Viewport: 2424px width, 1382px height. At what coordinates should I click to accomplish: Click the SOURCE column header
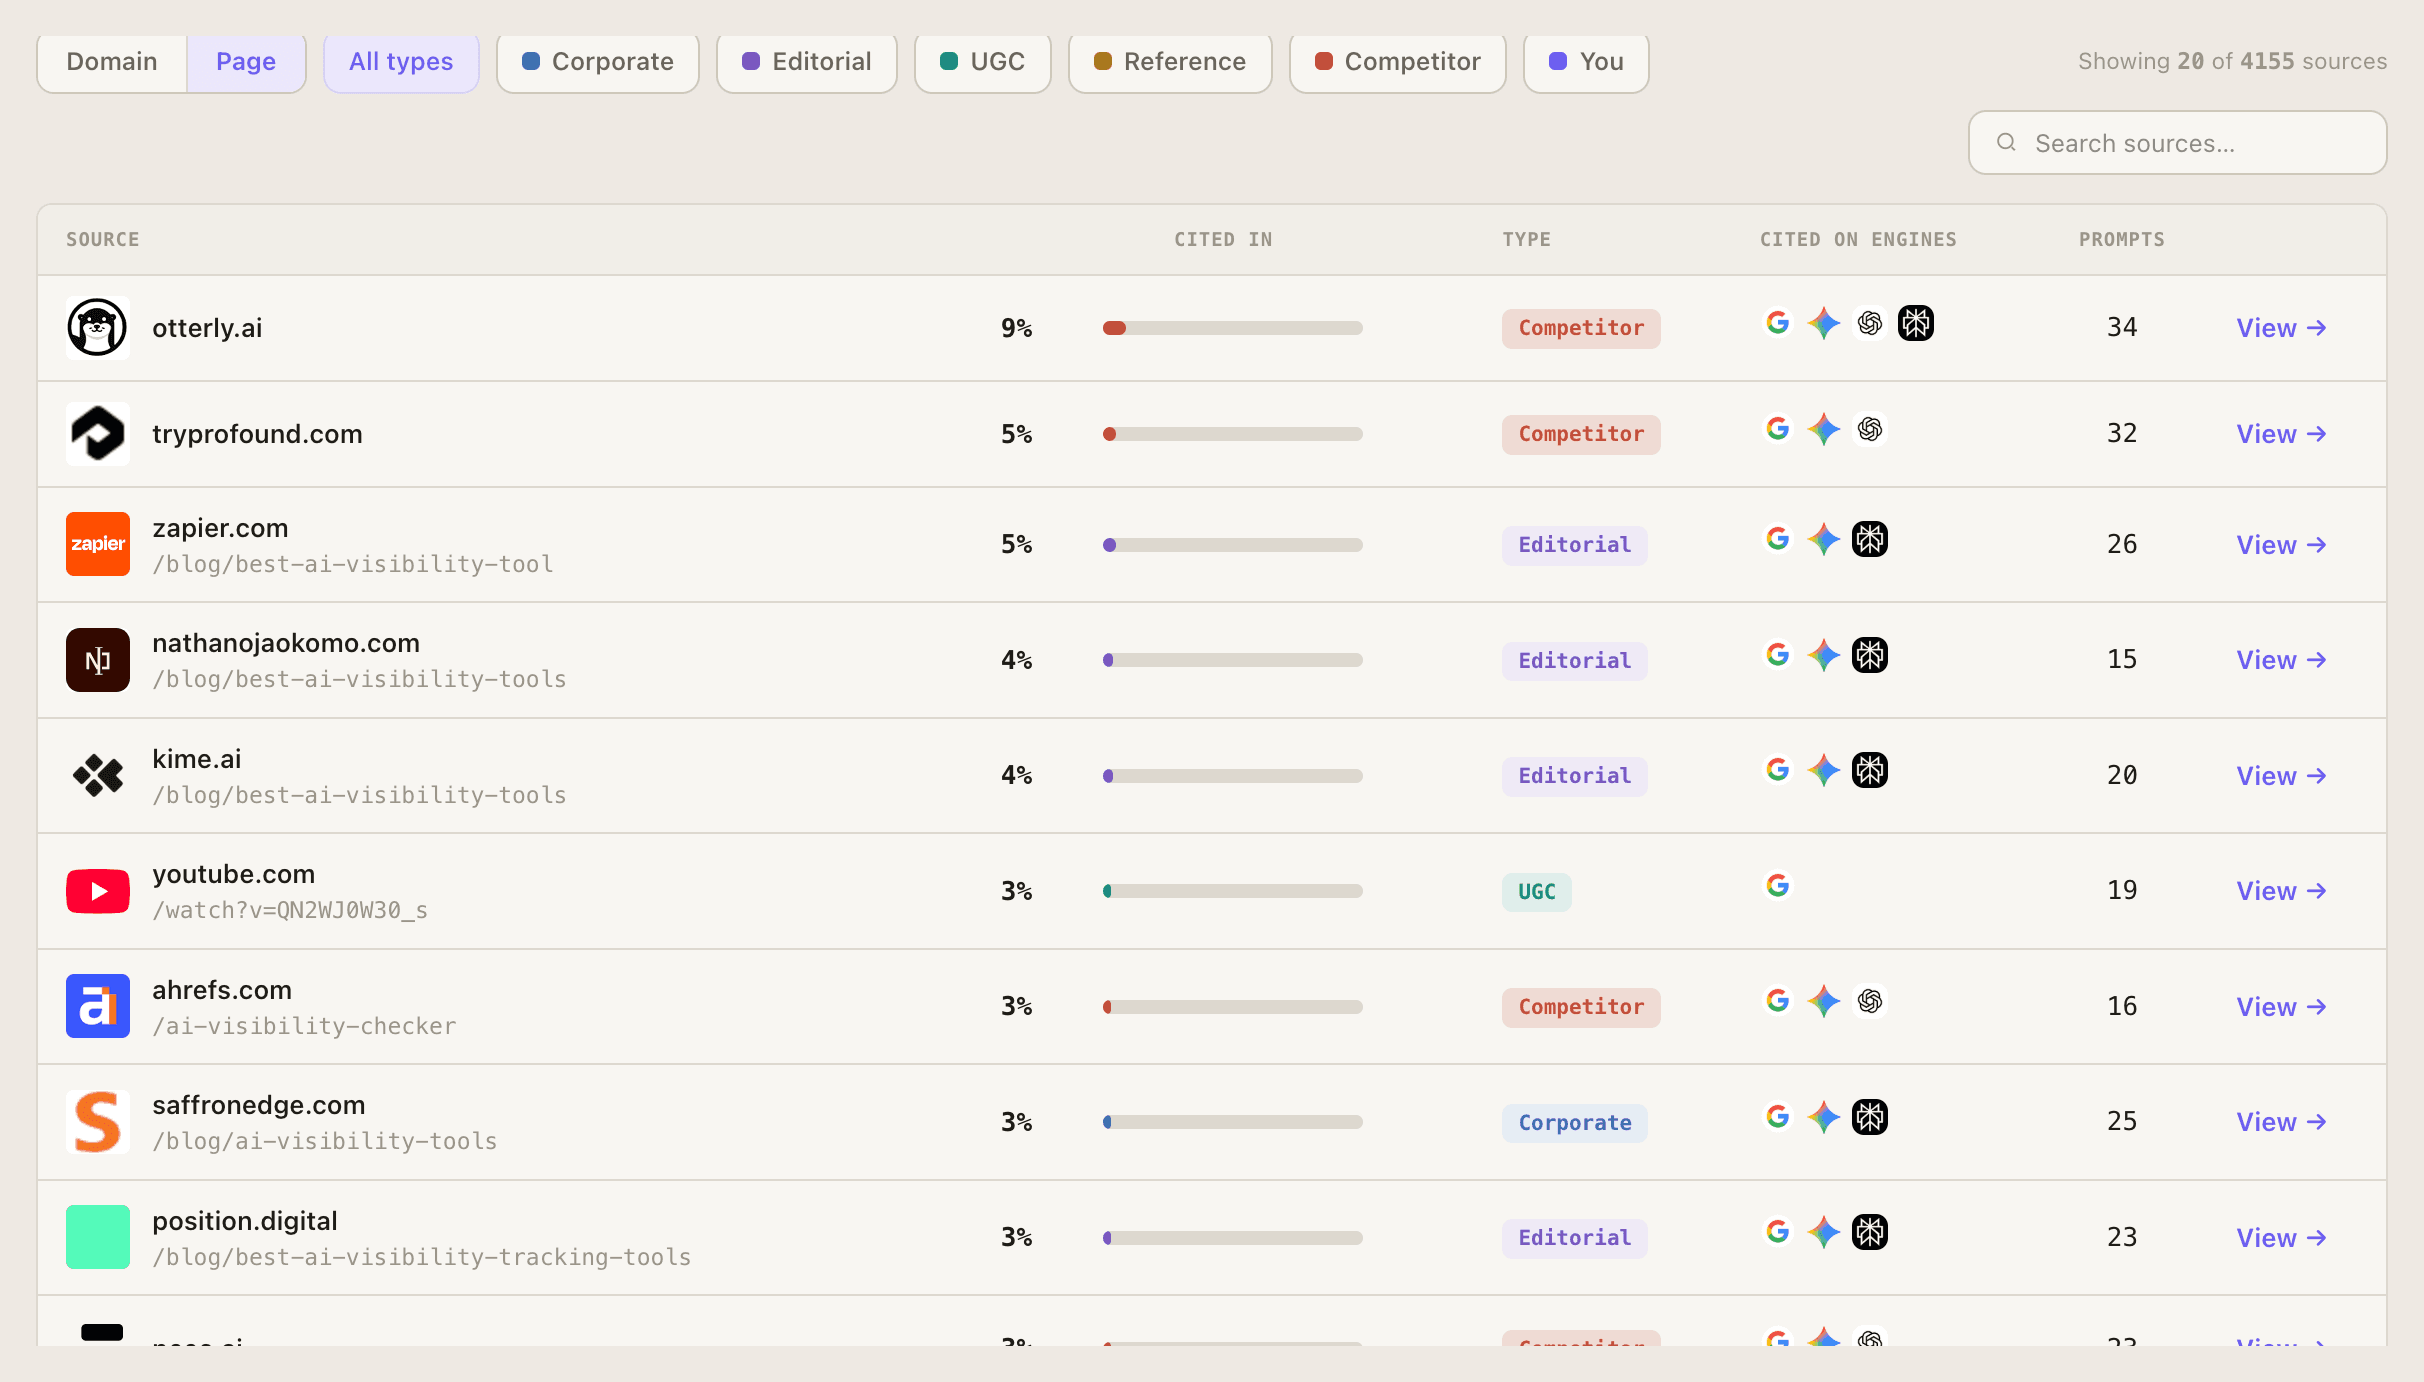tap(103, 240)
